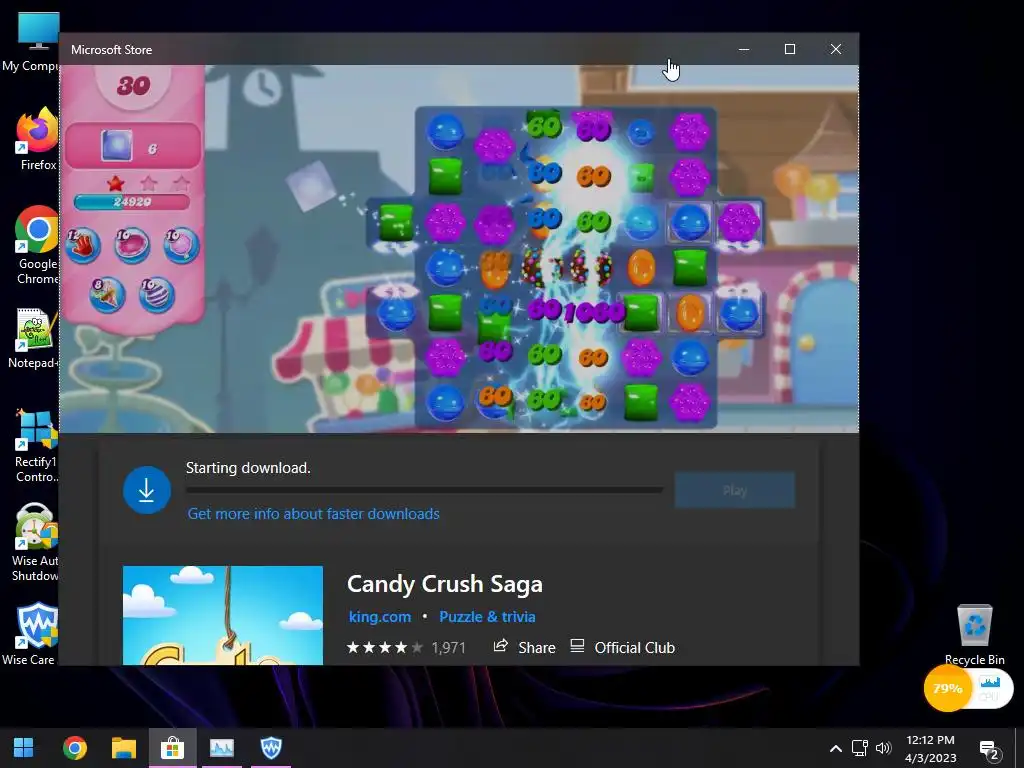
Task: Click the Wise Care shield taskbar icon
Action: [271, 748]
